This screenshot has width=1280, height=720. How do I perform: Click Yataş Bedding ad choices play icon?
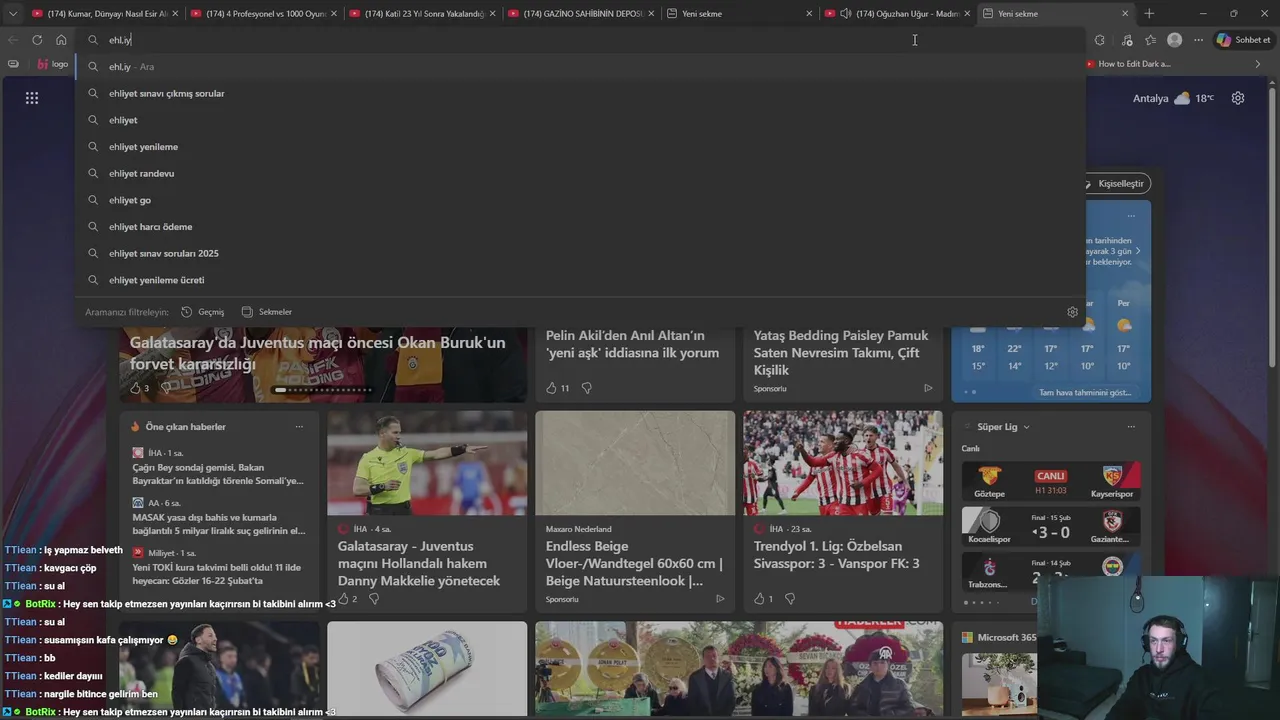[x=928, y=388]
